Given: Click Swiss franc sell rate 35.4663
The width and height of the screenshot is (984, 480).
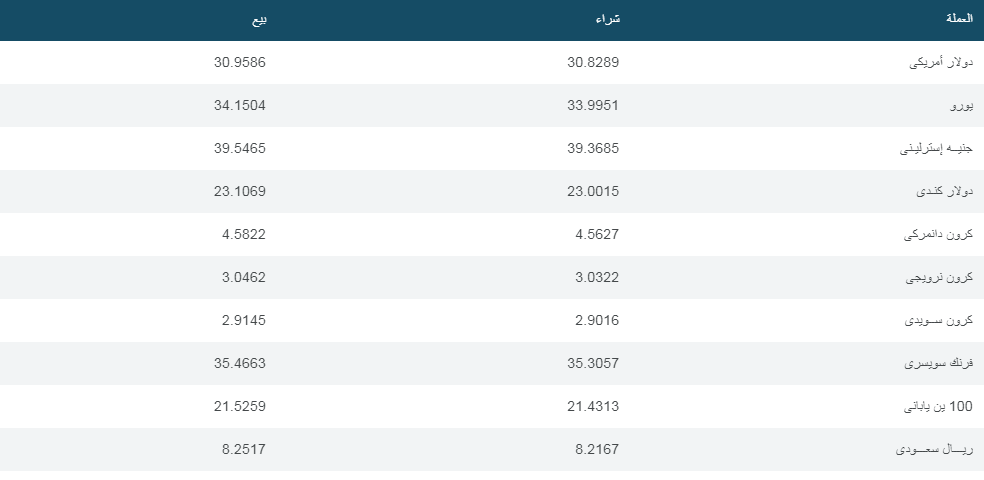Looking at the screenshot, I should (240, 363).
